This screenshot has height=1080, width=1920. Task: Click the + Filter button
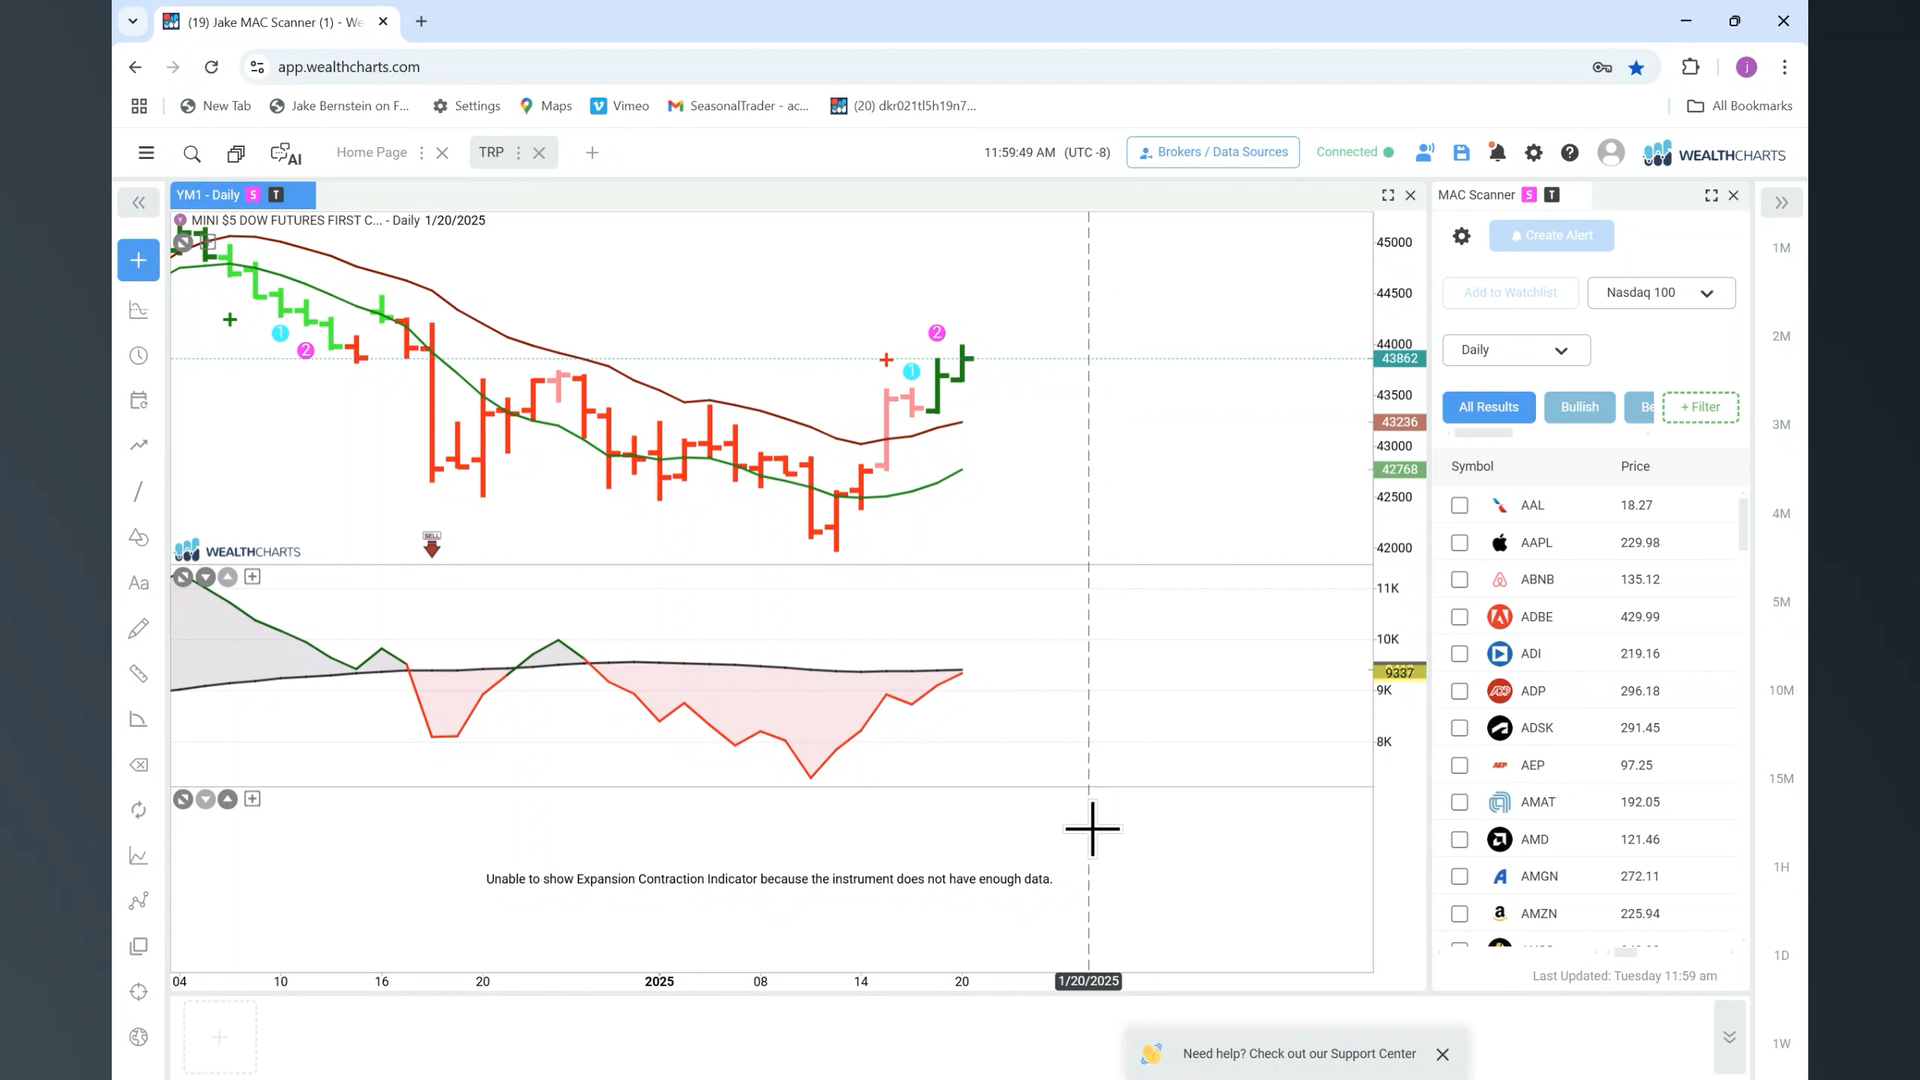(x=1700, y=407)
